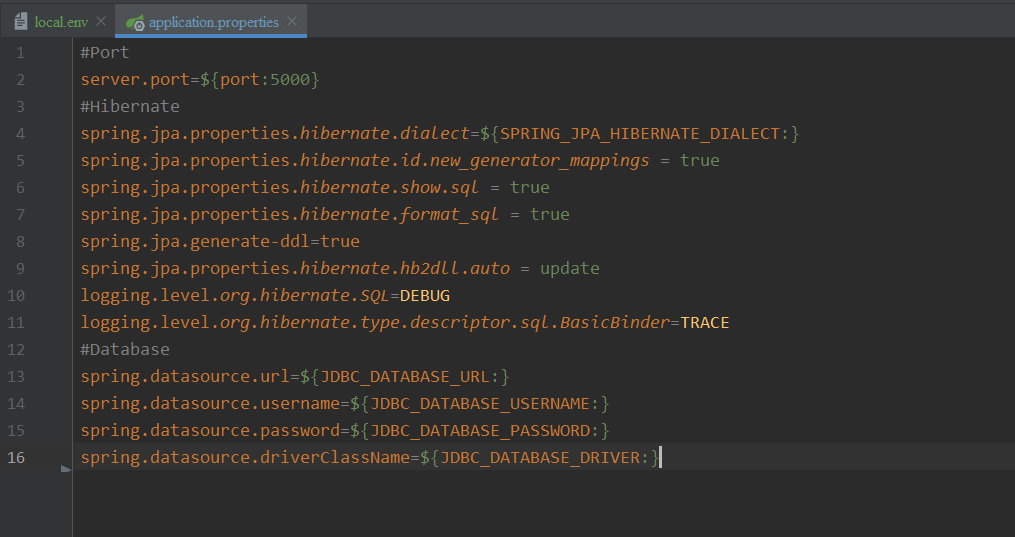Click the SPRING_JPA_HIBERNATE_DIALECT placeholder
This screenshot has height=537, width=1015.
(639, 133)
